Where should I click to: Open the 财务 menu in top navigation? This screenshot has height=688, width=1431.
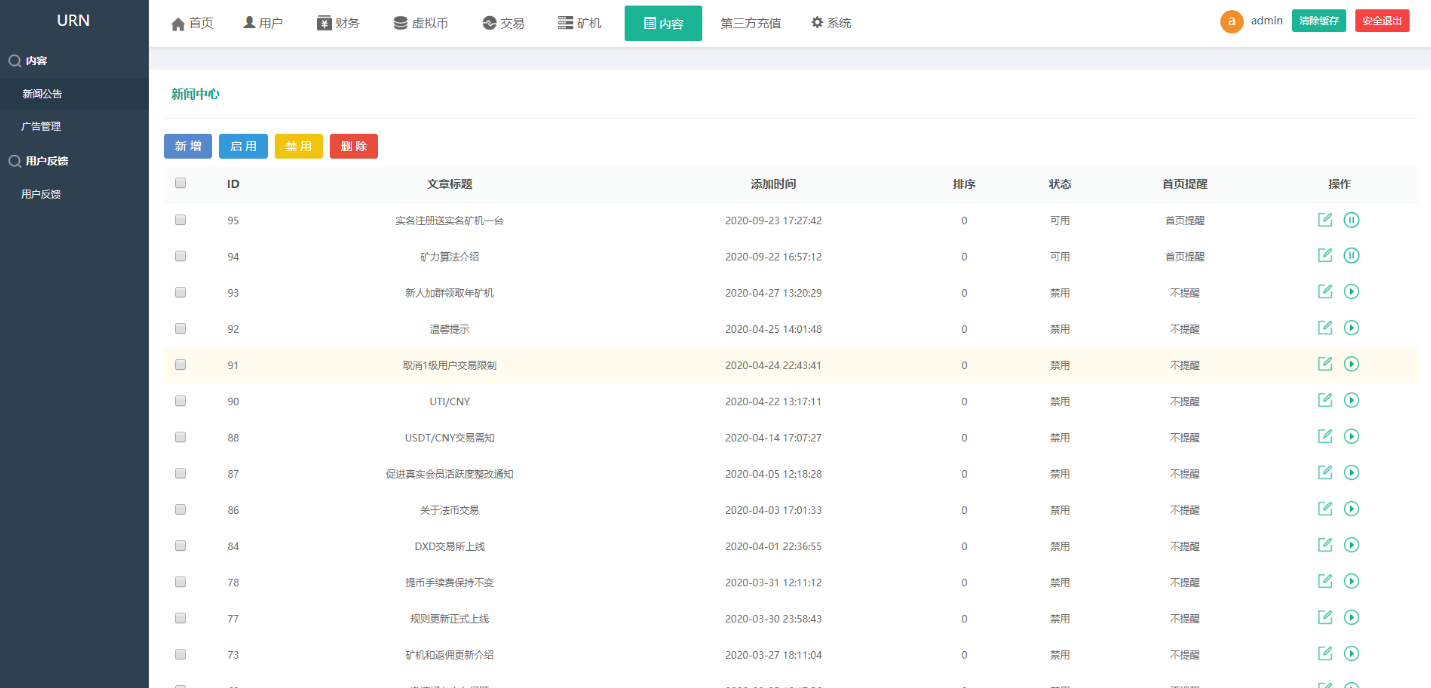tap(338, 23)
